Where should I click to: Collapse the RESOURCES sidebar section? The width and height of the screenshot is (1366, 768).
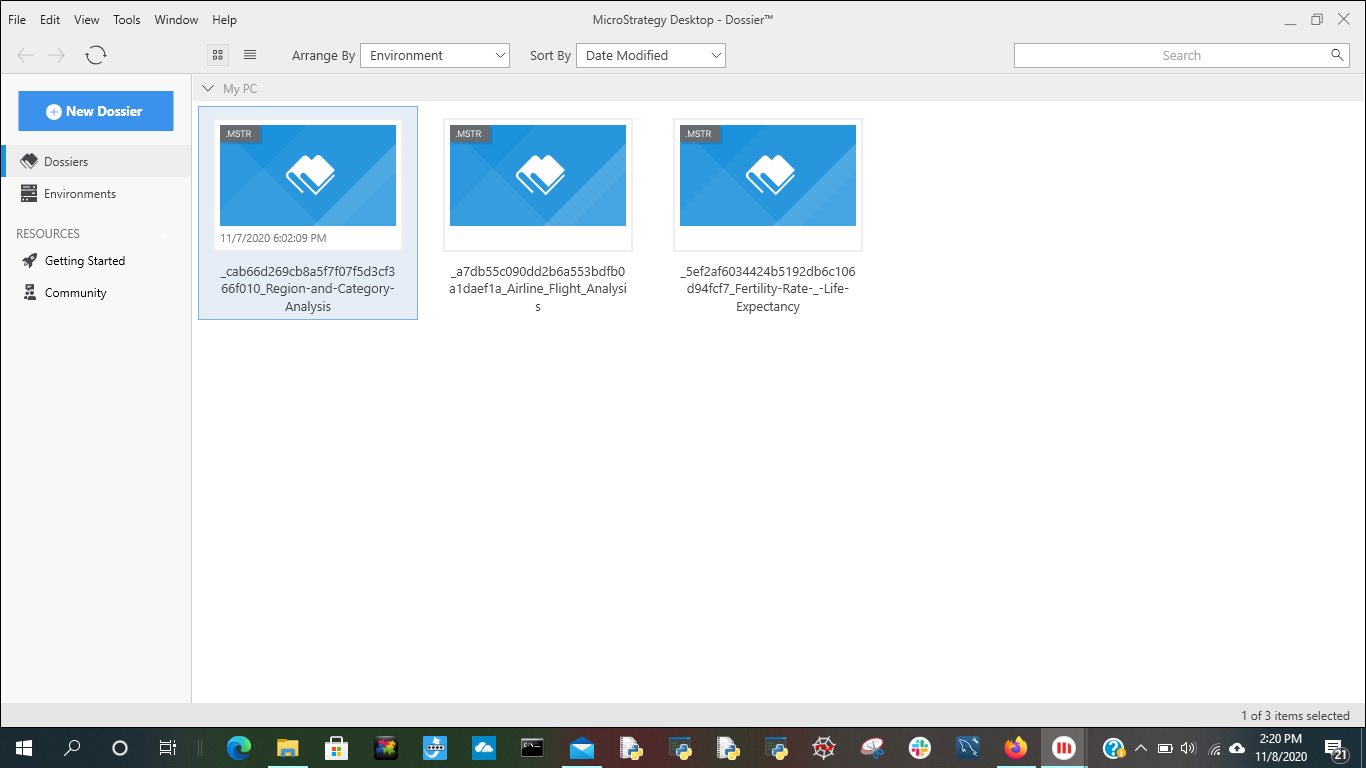[164, 234]
